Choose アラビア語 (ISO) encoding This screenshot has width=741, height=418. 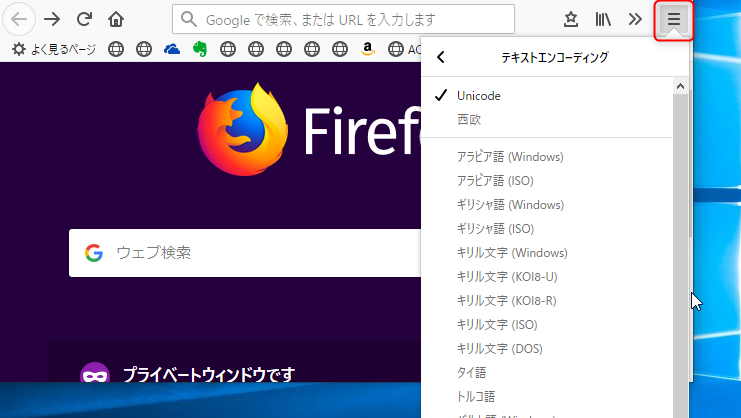[546, 181]
